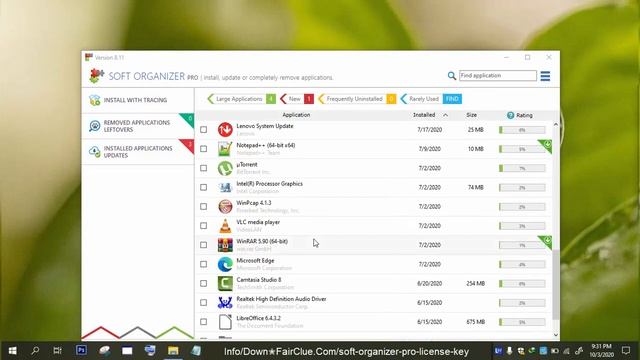Click the Lenovo System Update app icon

coord(225,130)
